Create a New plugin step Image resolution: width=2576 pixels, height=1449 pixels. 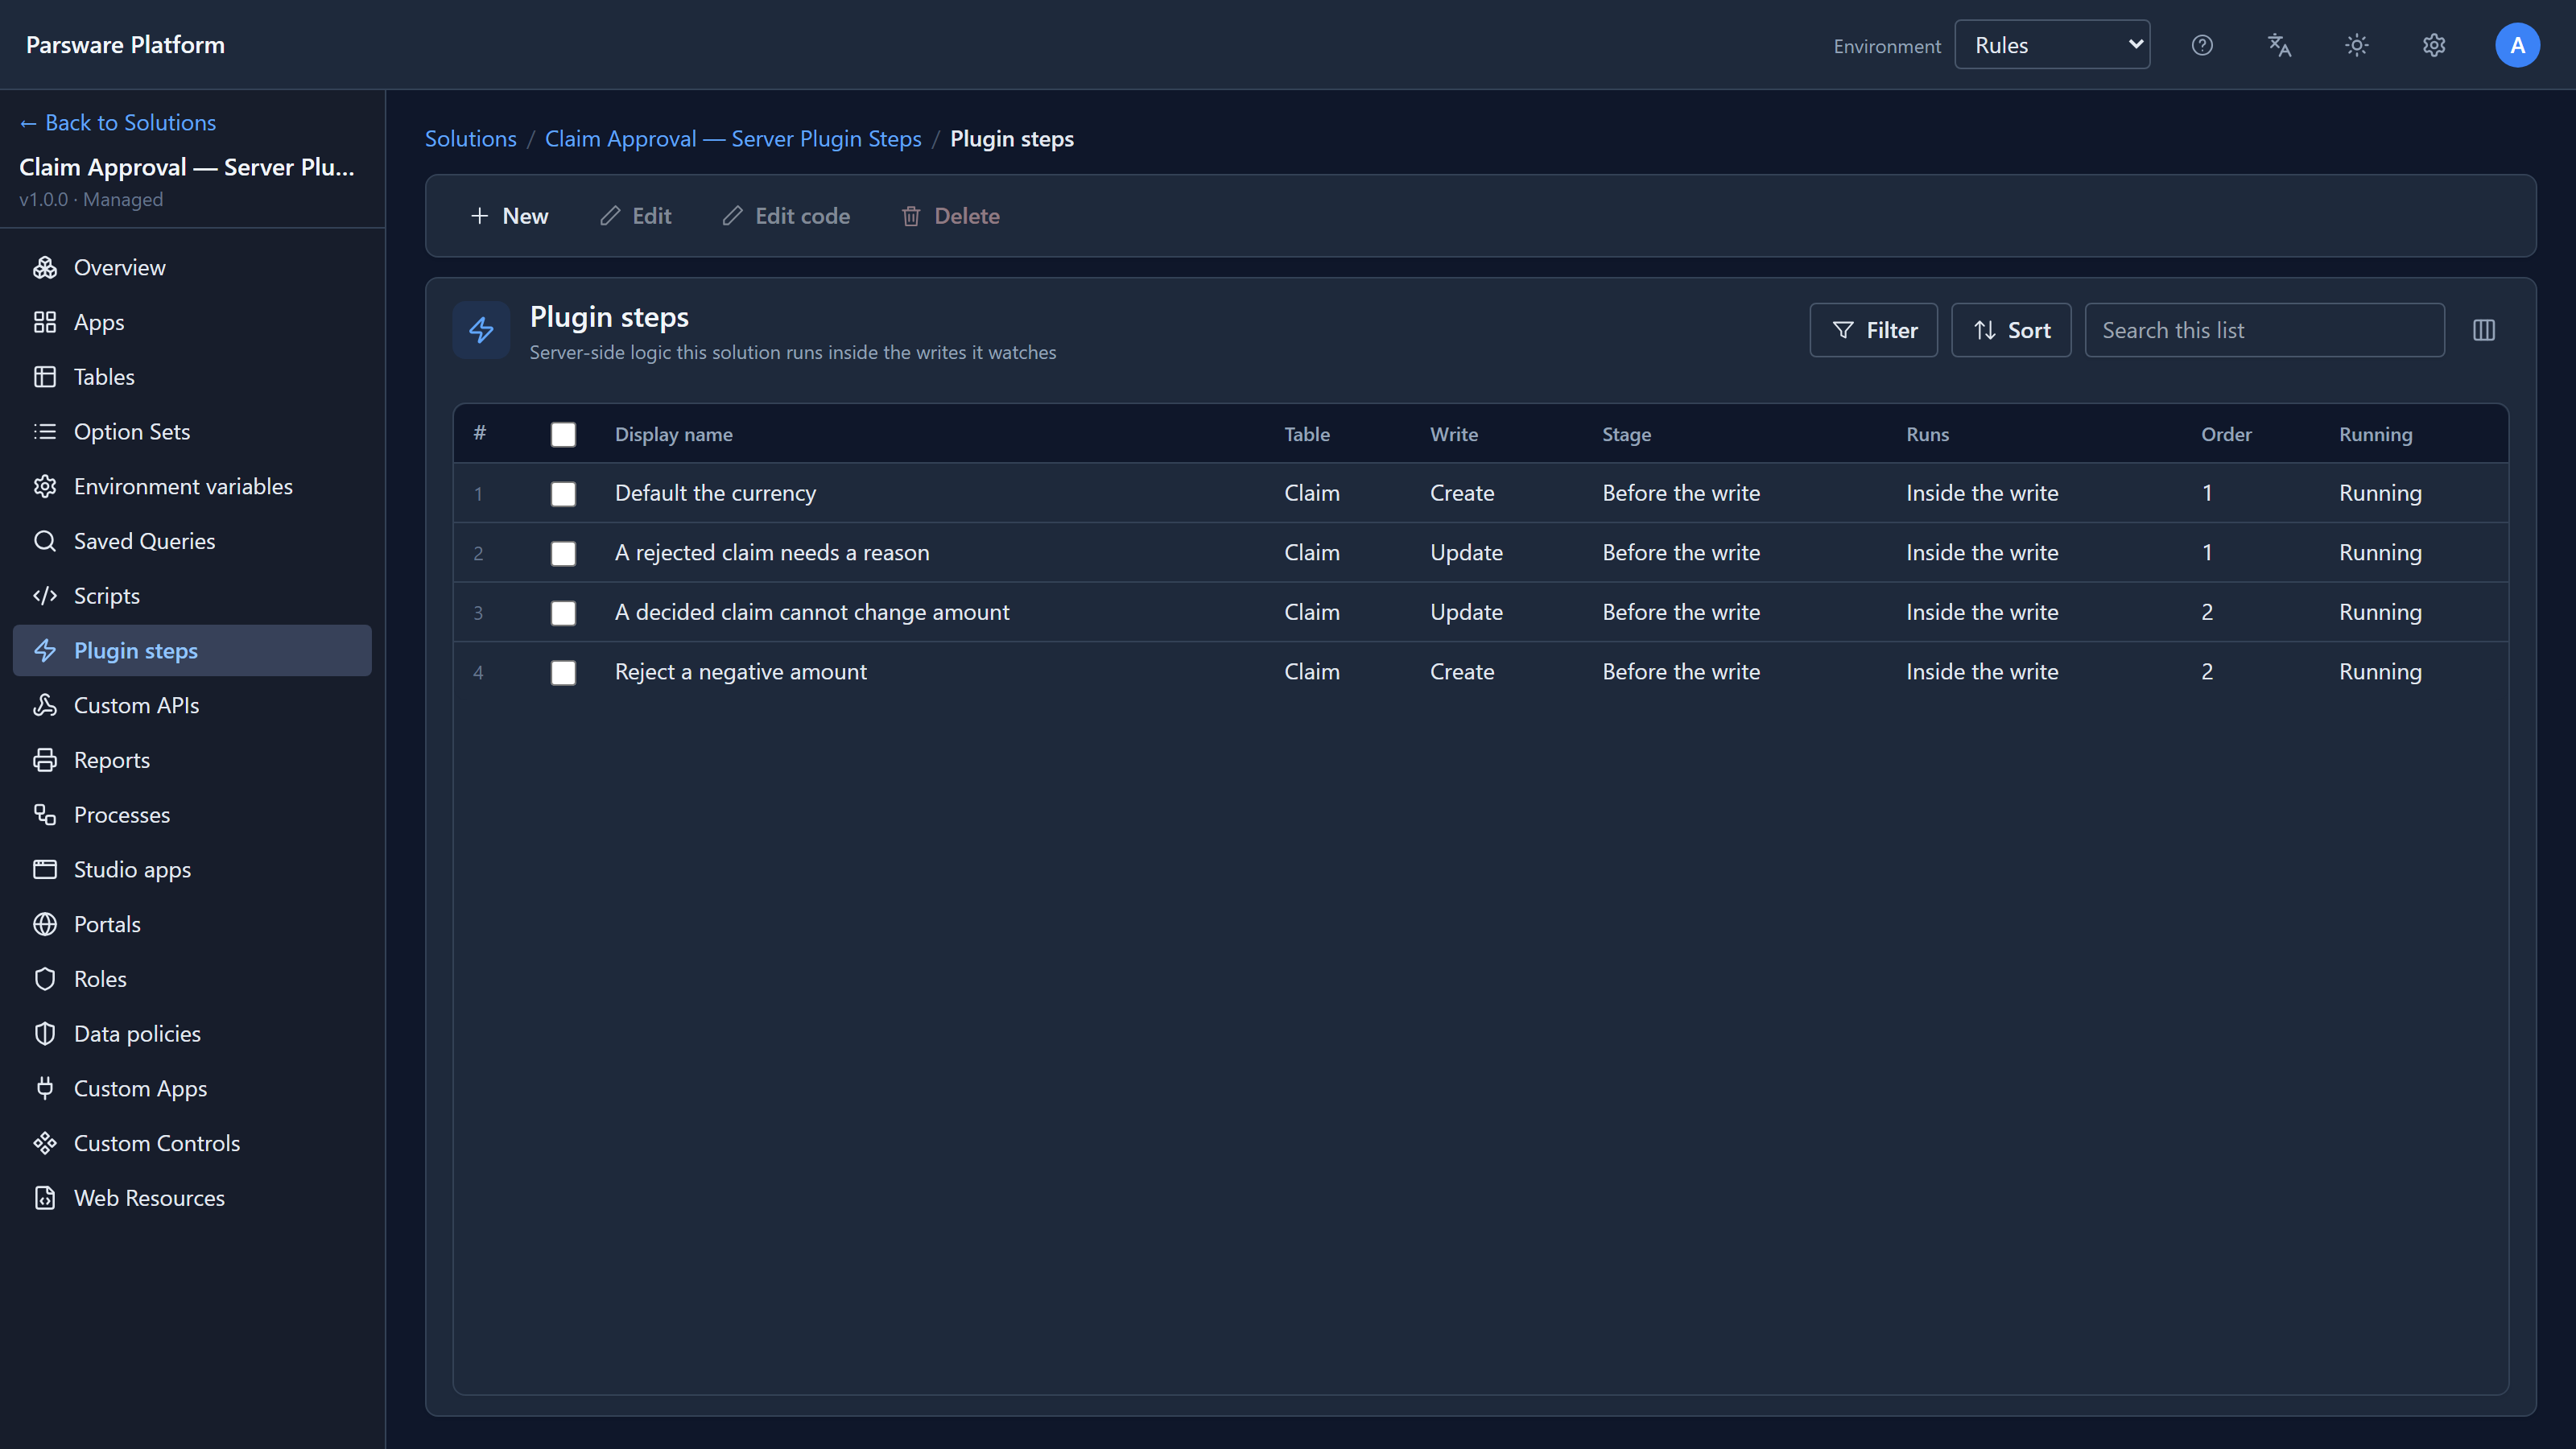pyautogui.click(x=509, y=216)
